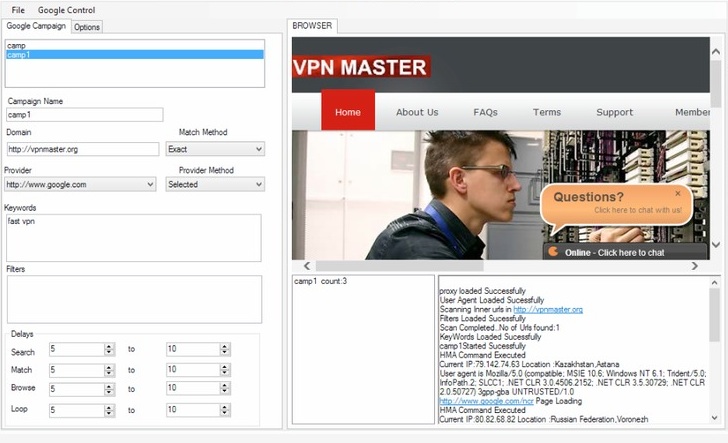This screenshot has width=728, height=443.
Task: Open the Provider dropdown
Action: point(80,184)
